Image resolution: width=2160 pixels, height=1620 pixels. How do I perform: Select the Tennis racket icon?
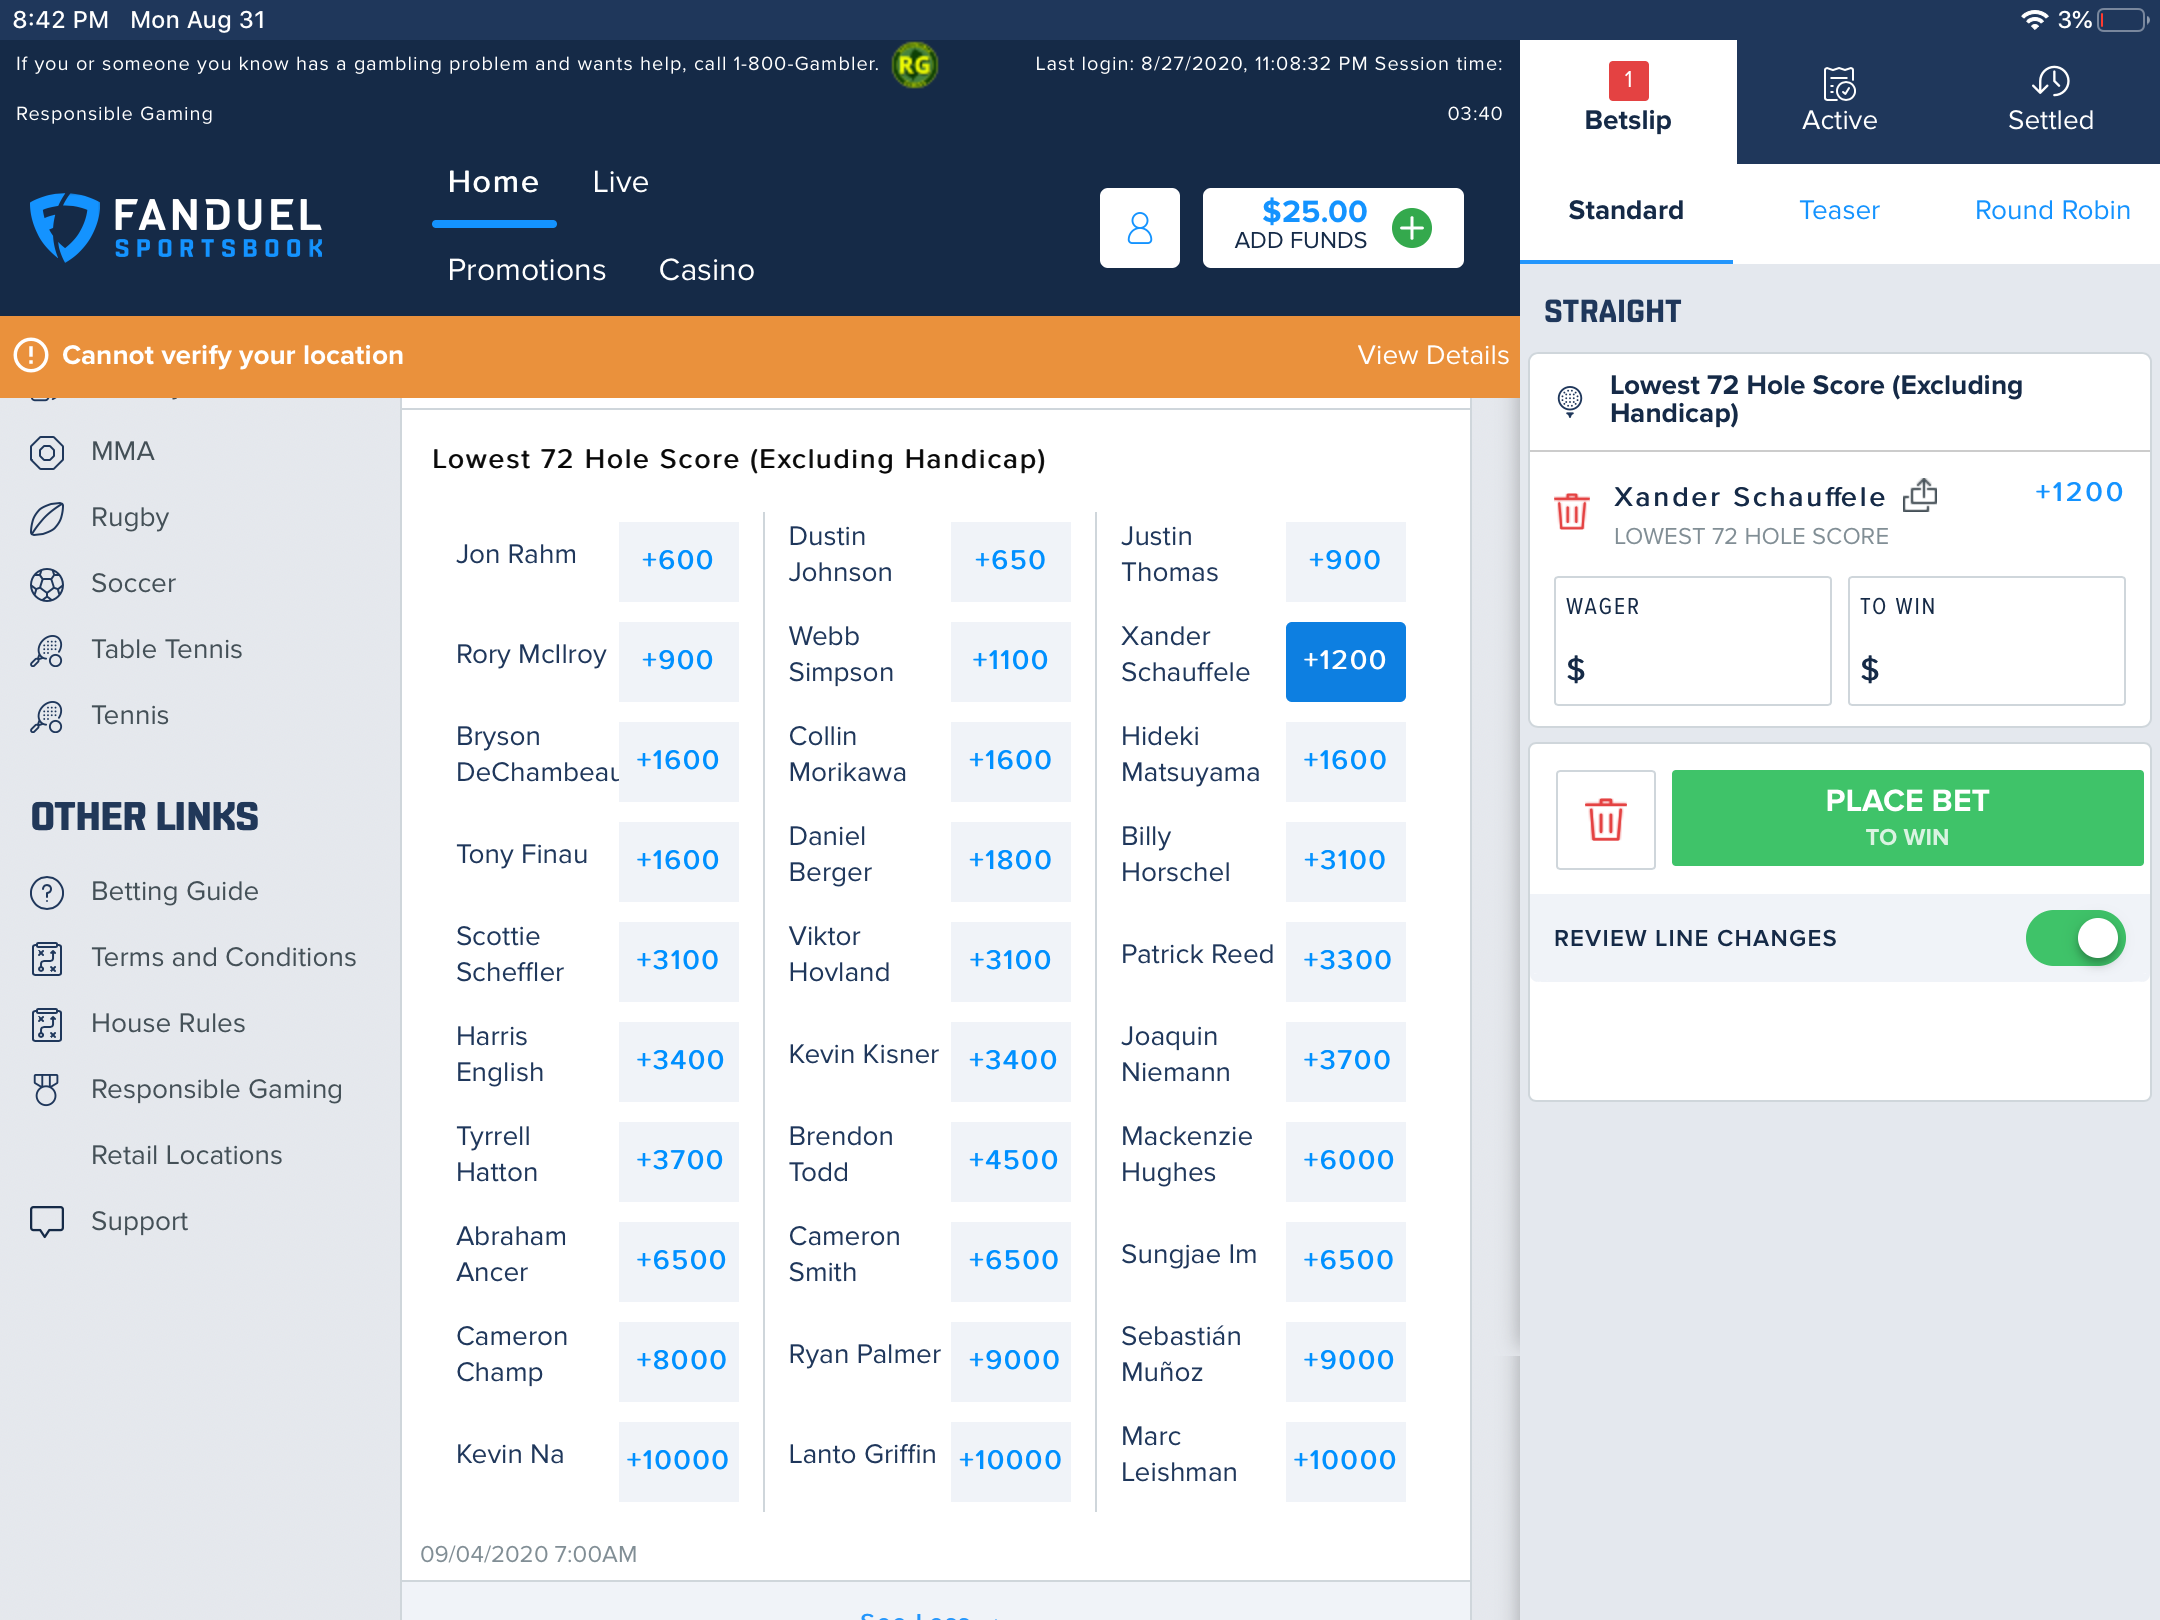47,716
